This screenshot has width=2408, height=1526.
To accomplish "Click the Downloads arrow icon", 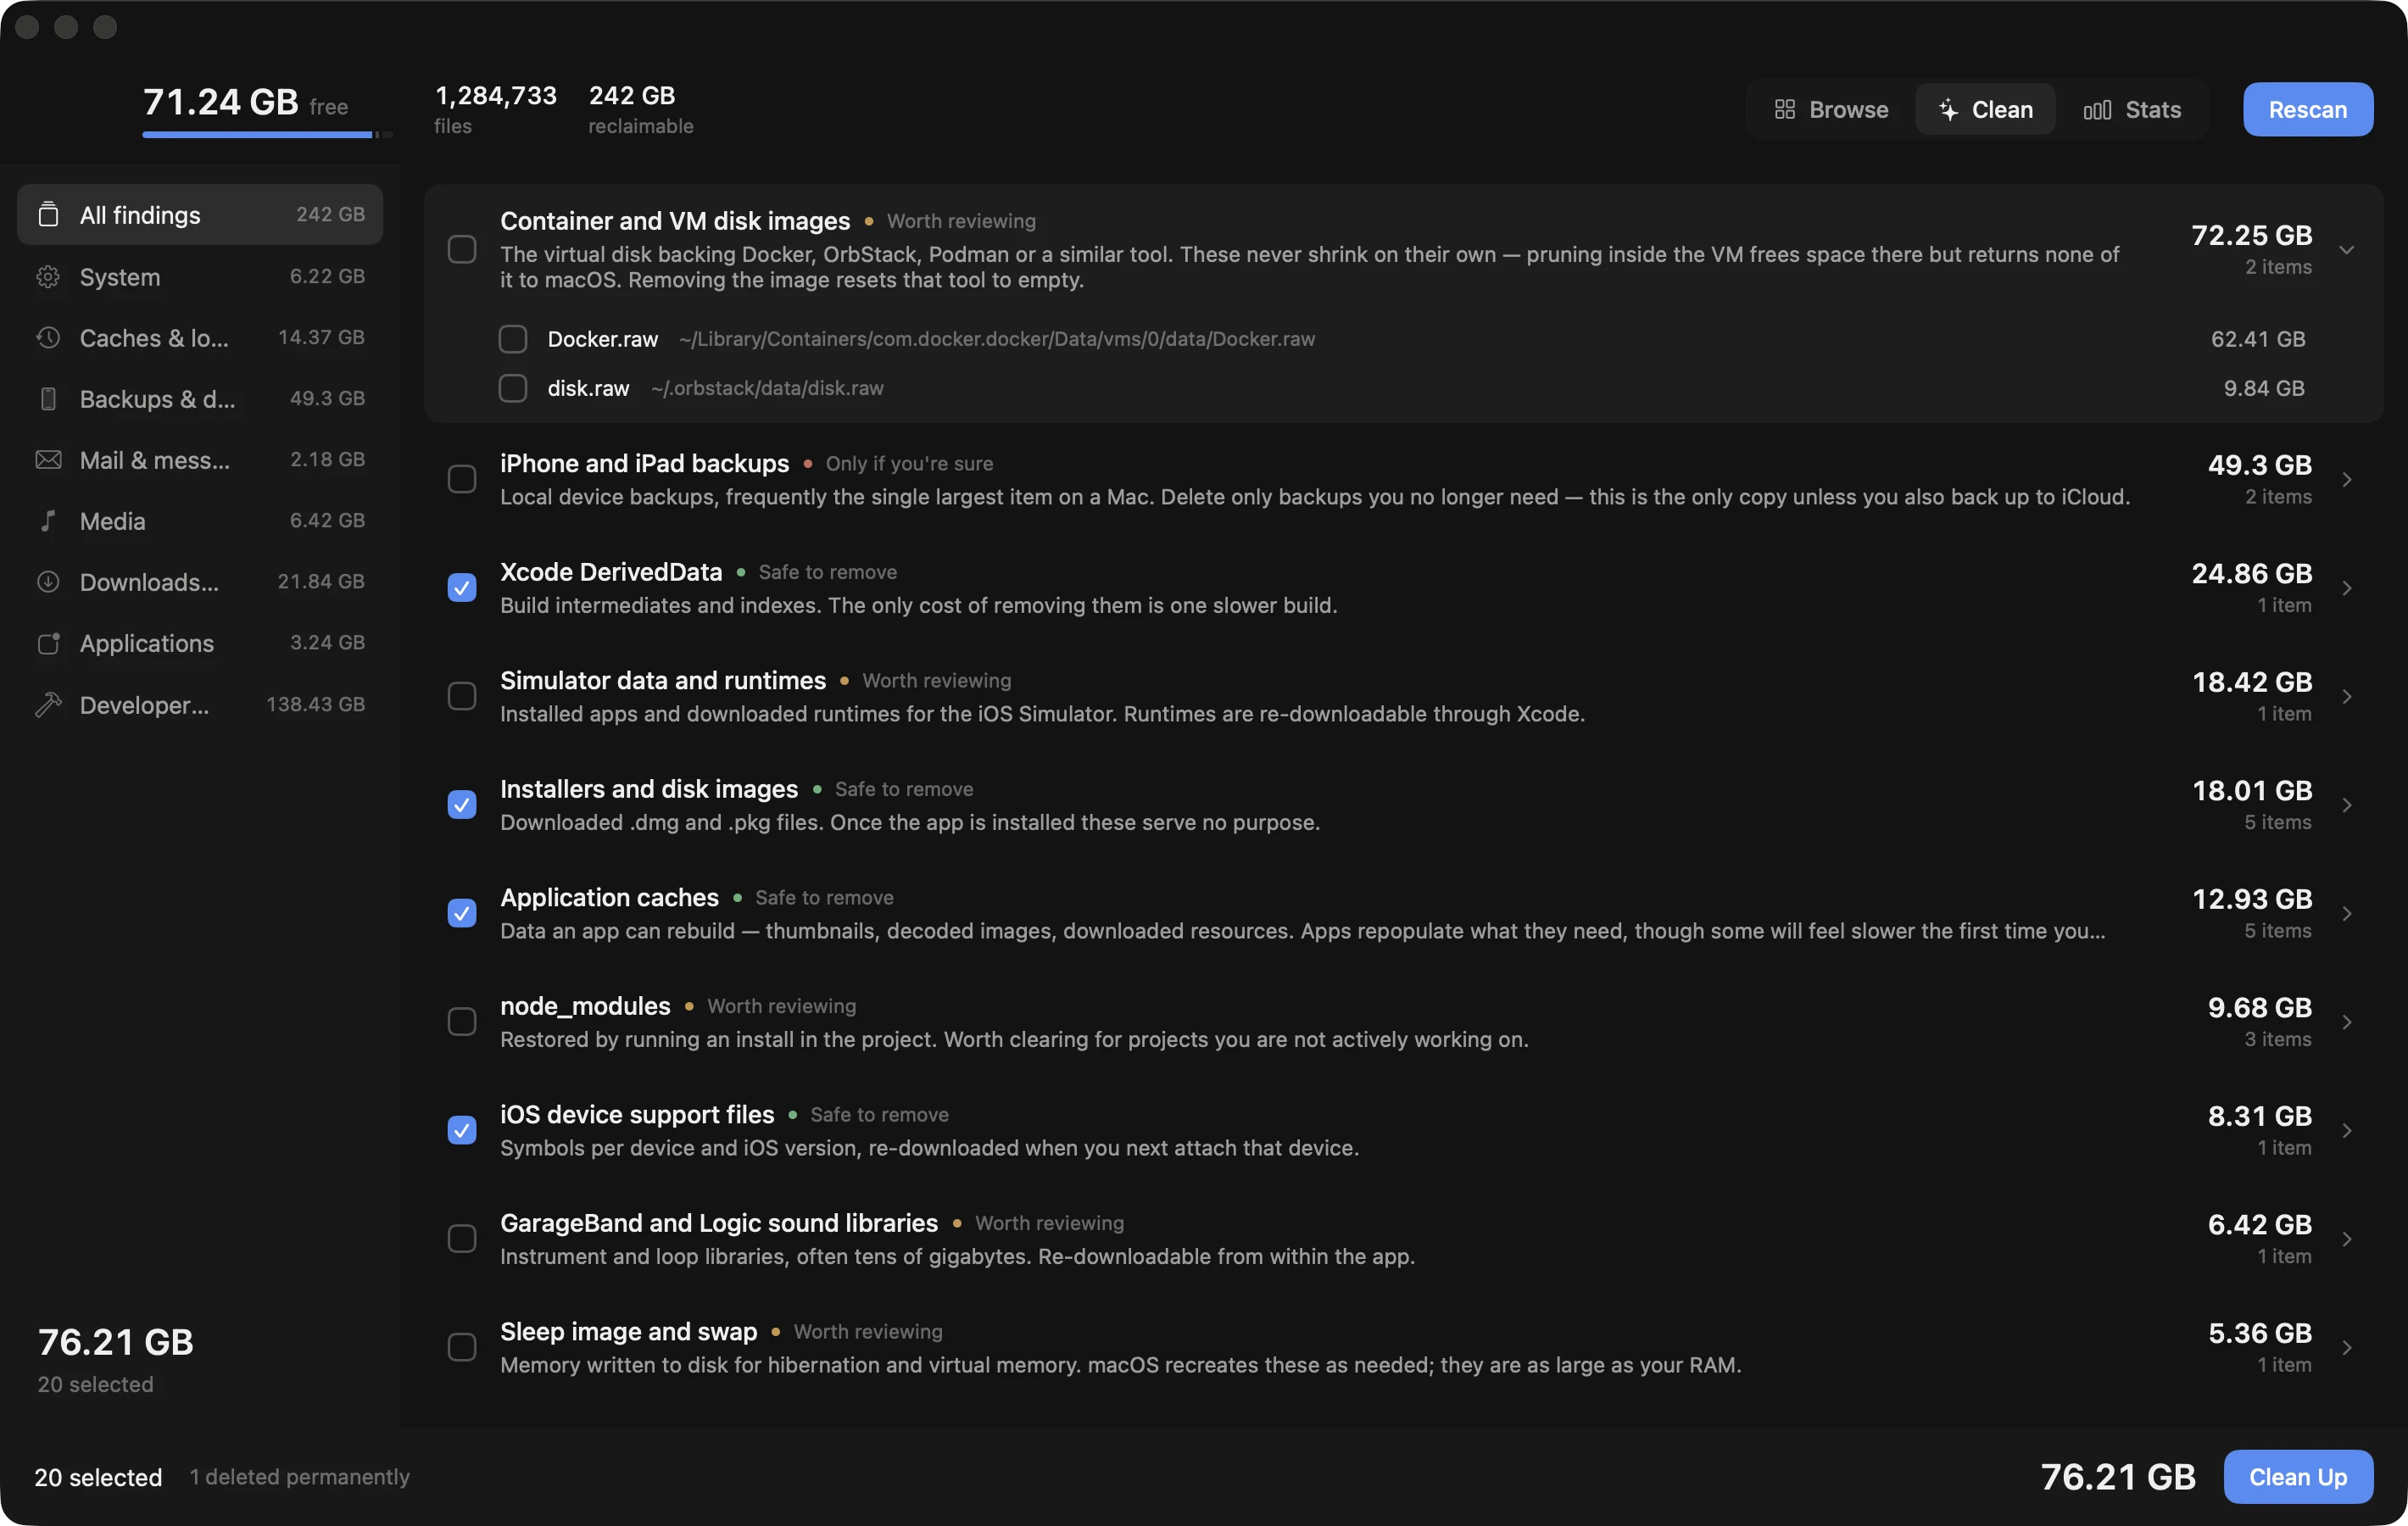I will point(48,582).
